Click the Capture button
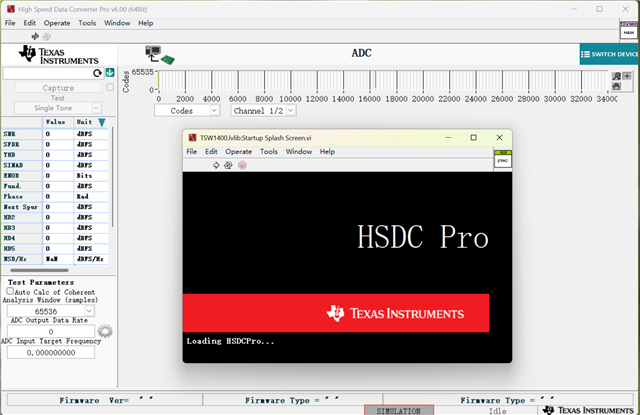The height and width of the screenshot is (415, 640). (58, 88)
